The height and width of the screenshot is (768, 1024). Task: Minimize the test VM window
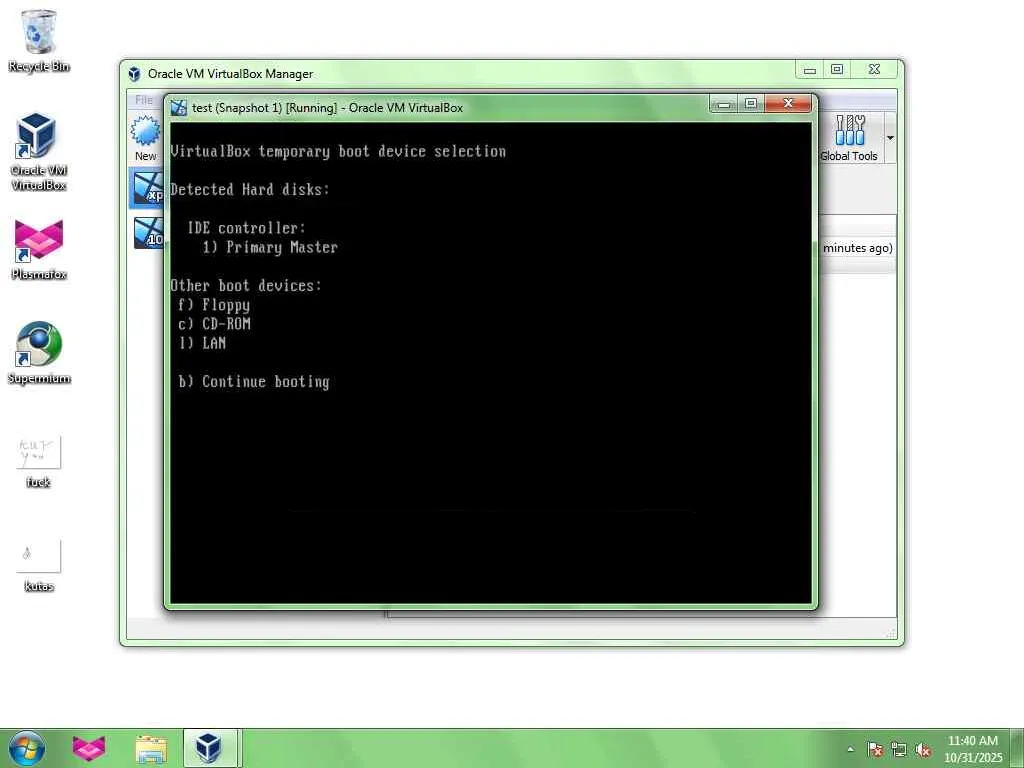(724, 104)
